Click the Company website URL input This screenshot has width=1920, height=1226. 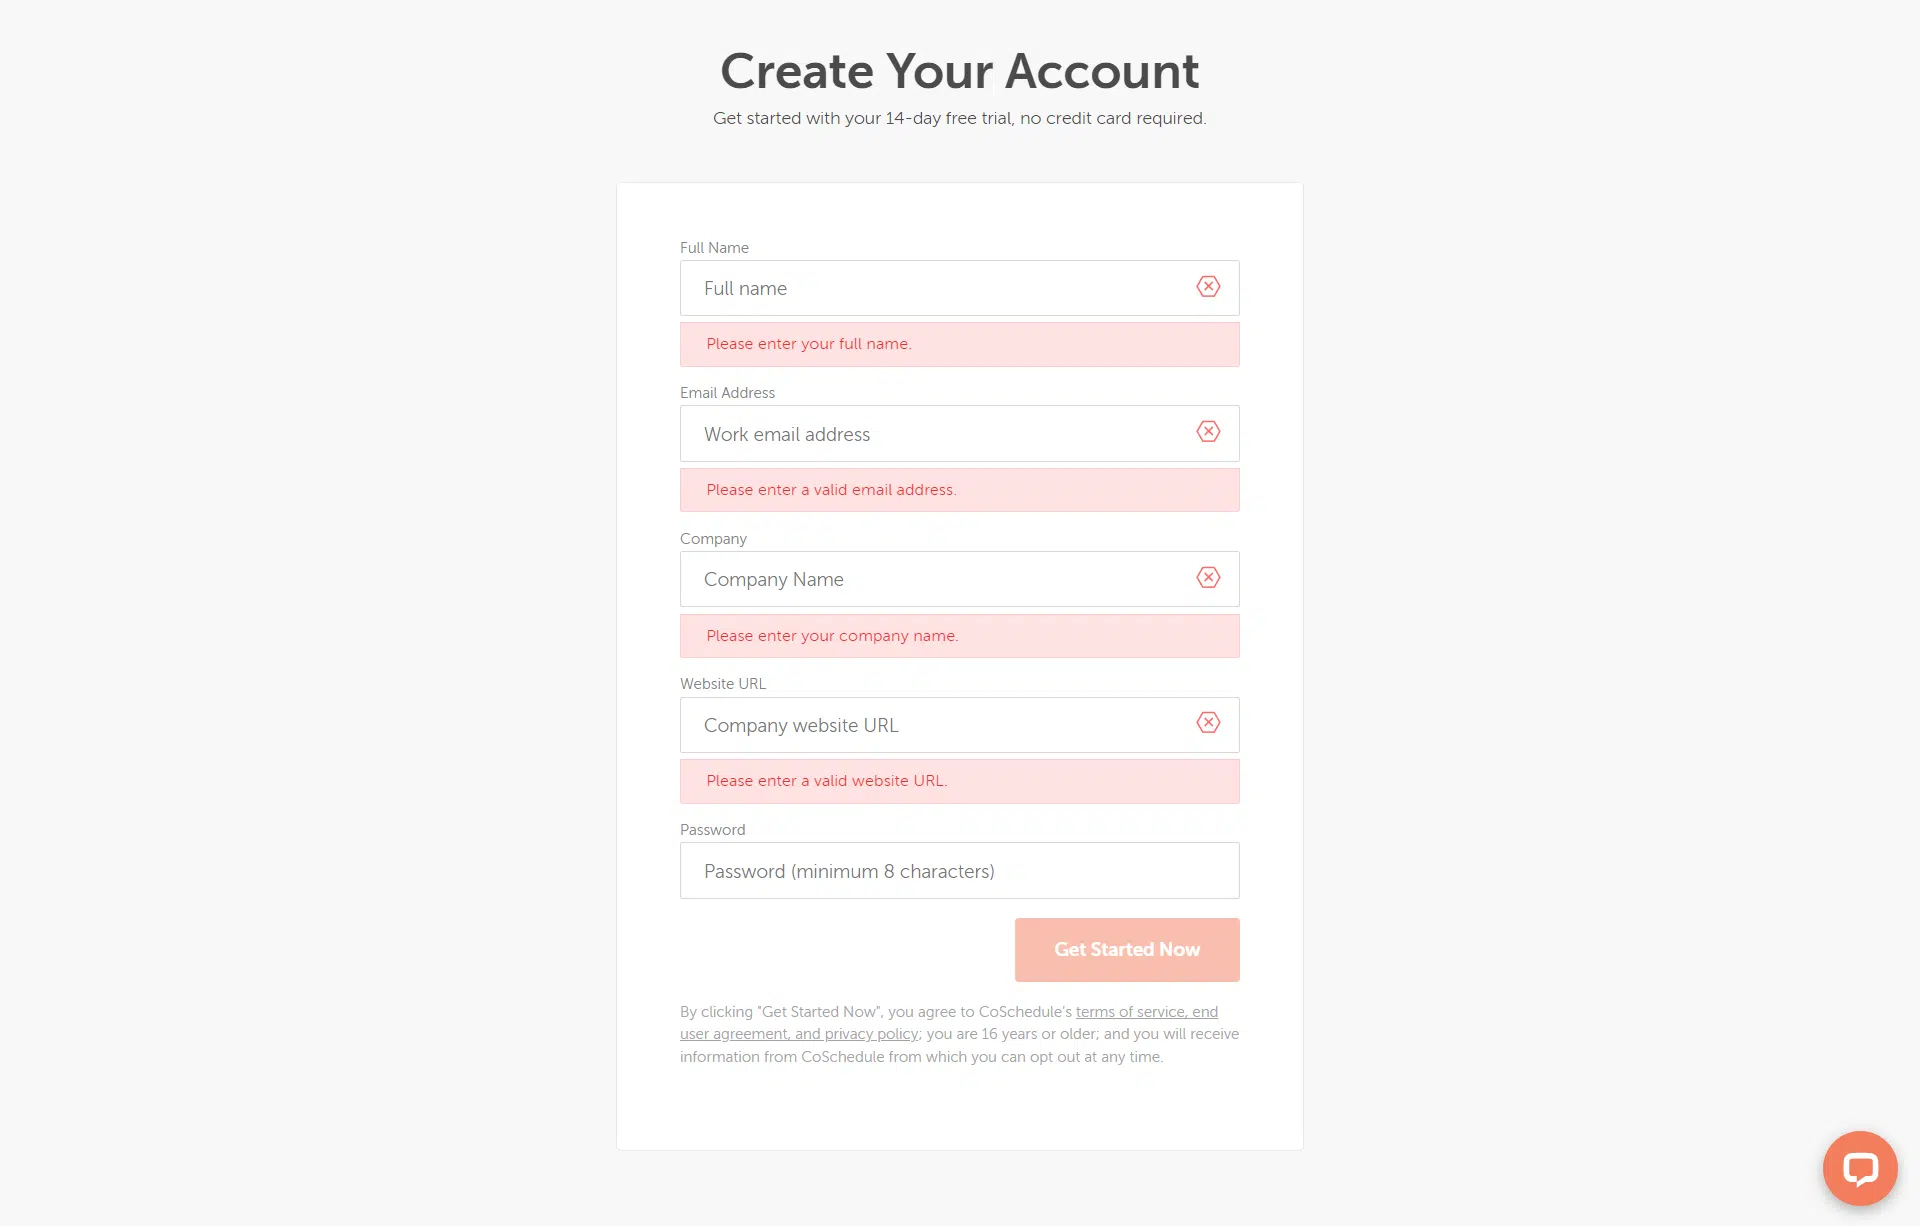pyautogui.click(x=940, y=725)
